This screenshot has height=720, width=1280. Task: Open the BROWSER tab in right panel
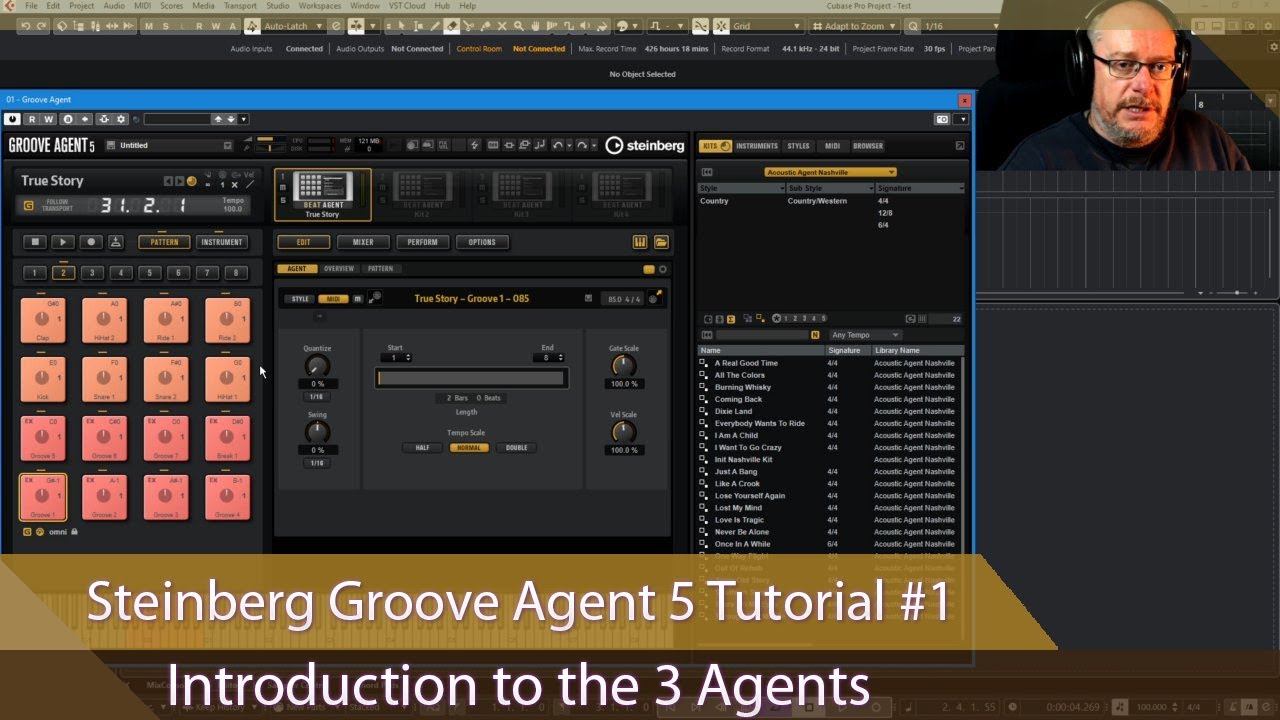pos(868,146)
